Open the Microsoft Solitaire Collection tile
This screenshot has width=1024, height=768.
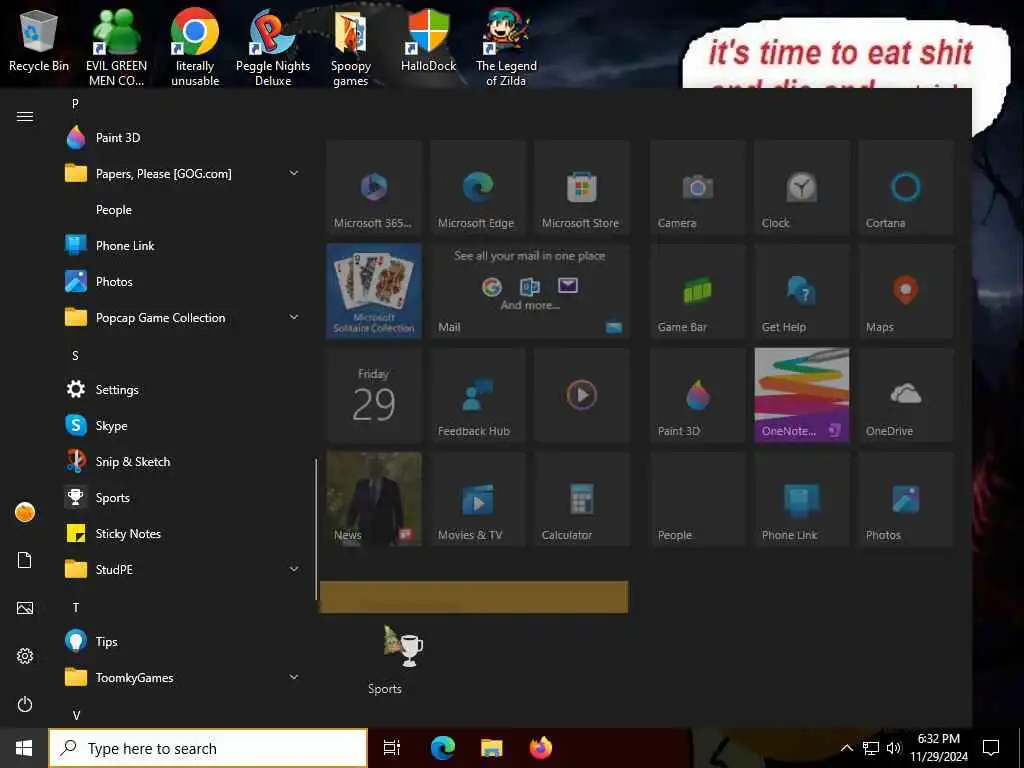coord(374,291)
